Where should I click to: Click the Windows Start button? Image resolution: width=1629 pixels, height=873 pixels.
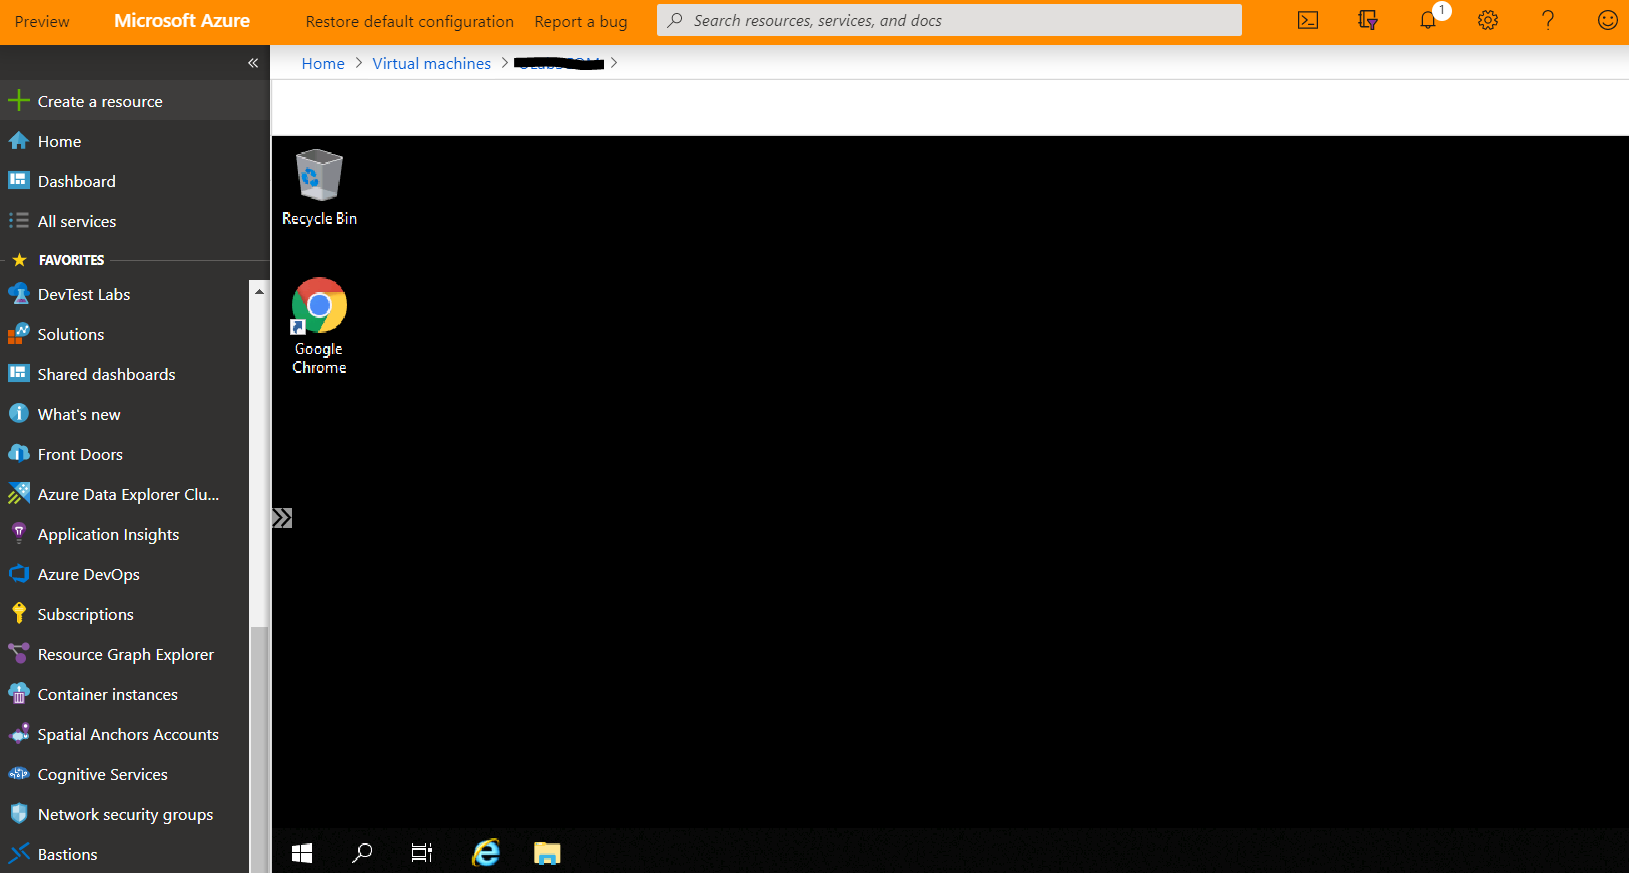pyautogui.click(x=302, y=853)
